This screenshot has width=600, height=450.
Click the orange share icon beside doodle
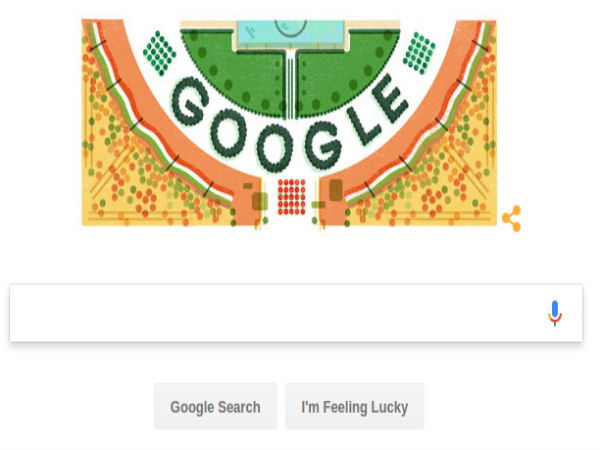tap(512, 218)
